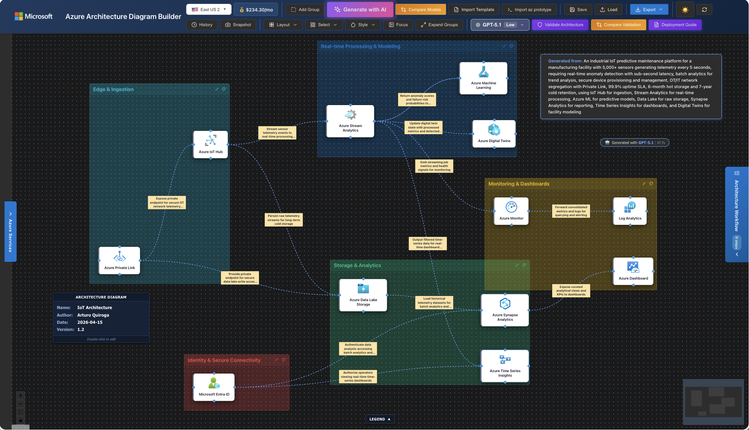The width and height of the screenshot is (749, 430).
Task: Click the Microsoft logo
Action: [33, 16]
